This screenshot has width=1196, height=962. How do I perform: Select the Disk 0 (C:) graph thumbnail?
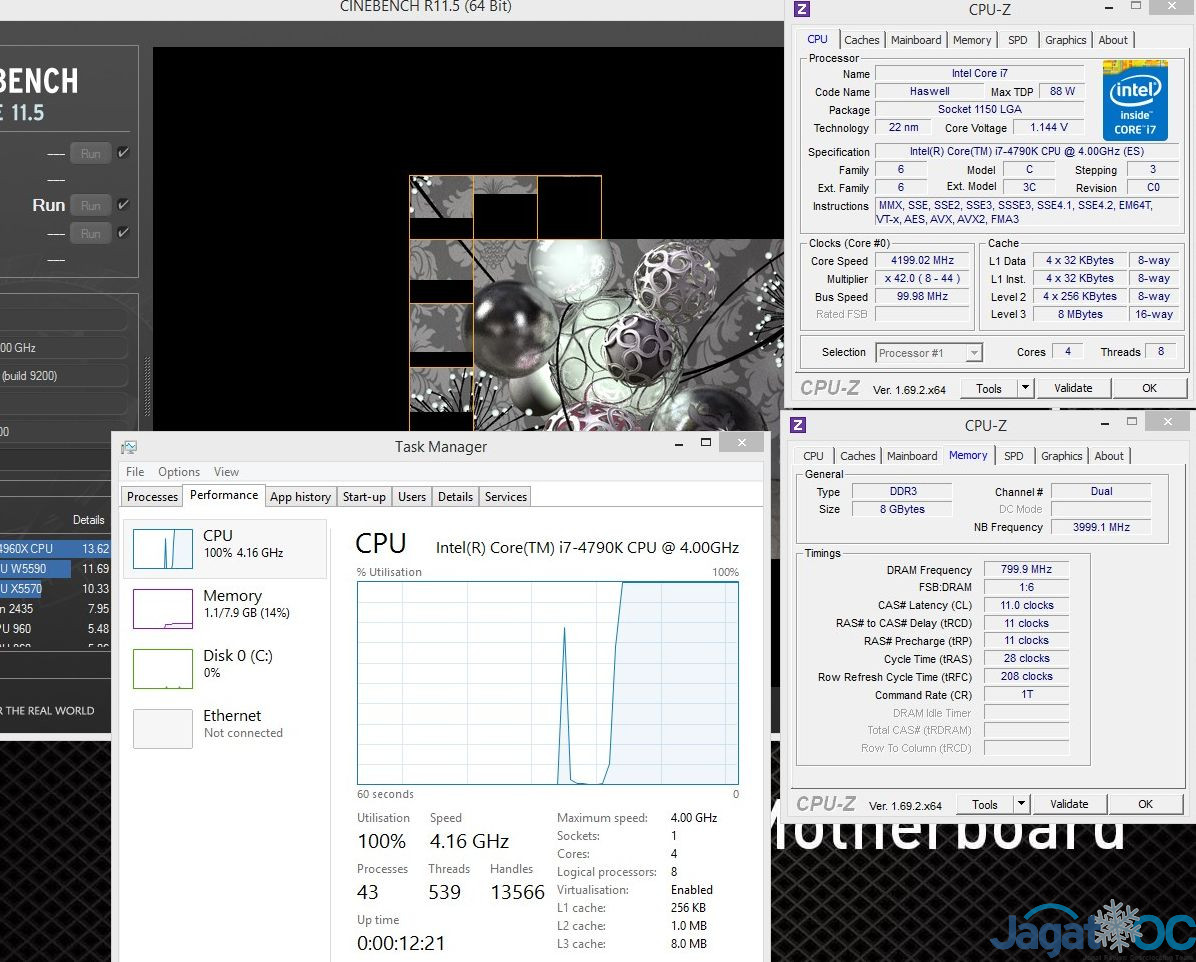163,669
